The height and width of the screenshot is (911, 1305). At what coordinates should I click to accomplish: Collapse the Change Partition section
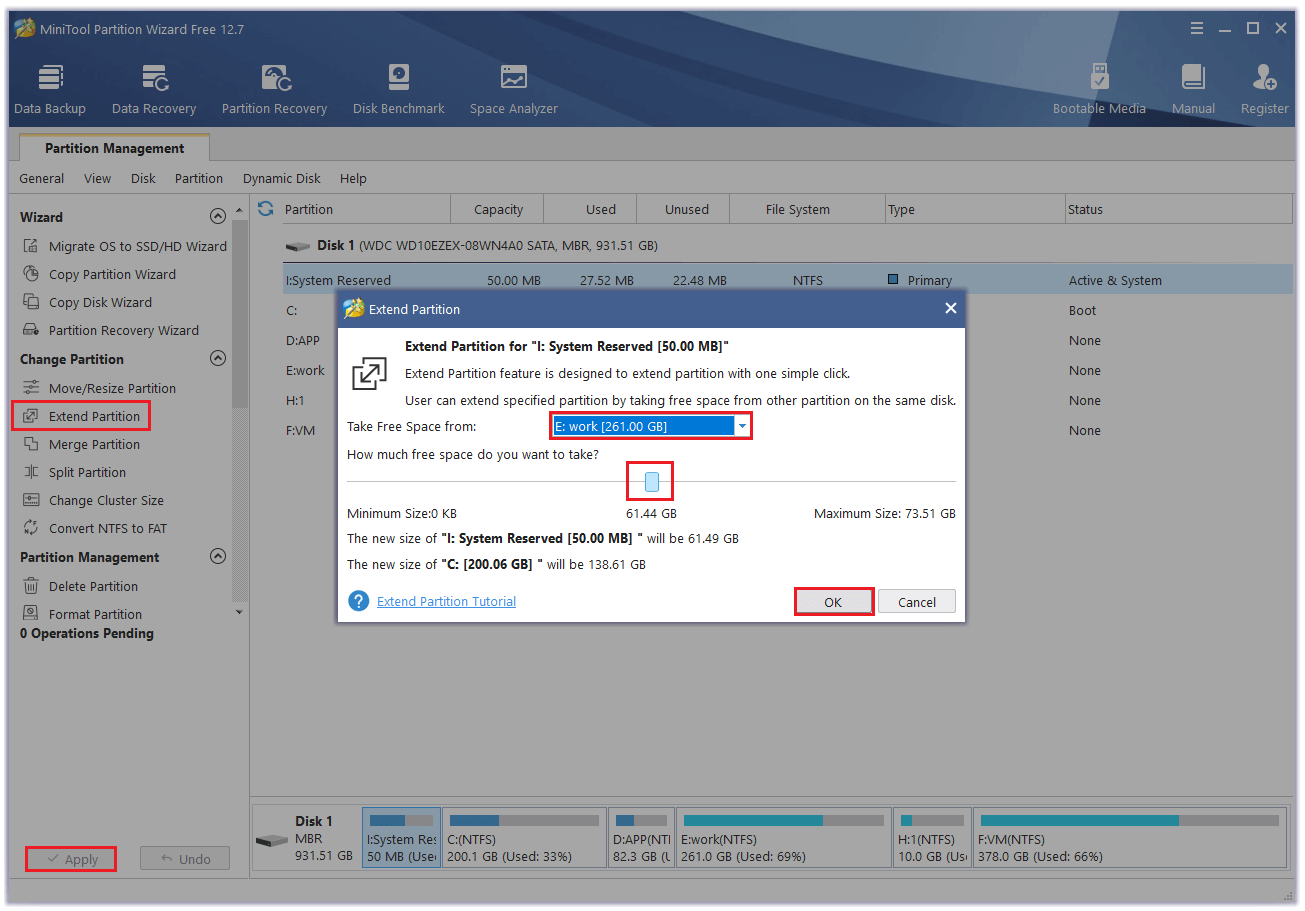point(217,358)
